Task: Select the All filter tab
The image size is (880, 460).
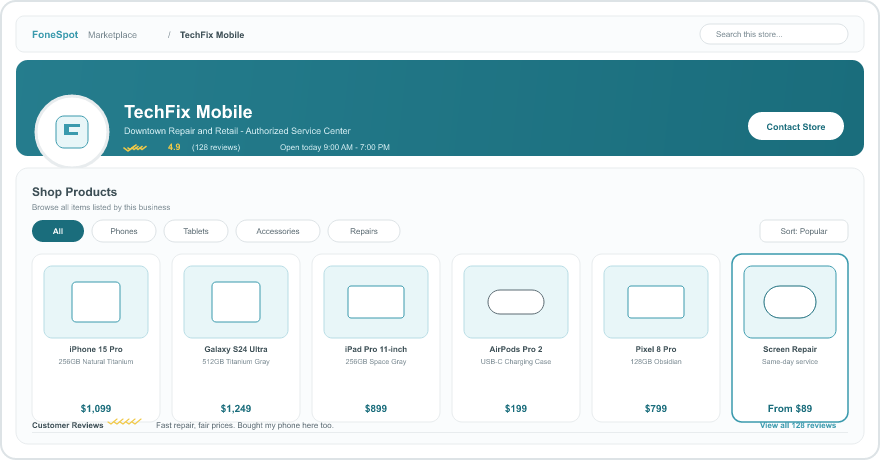Action: [x=58, y=231]
